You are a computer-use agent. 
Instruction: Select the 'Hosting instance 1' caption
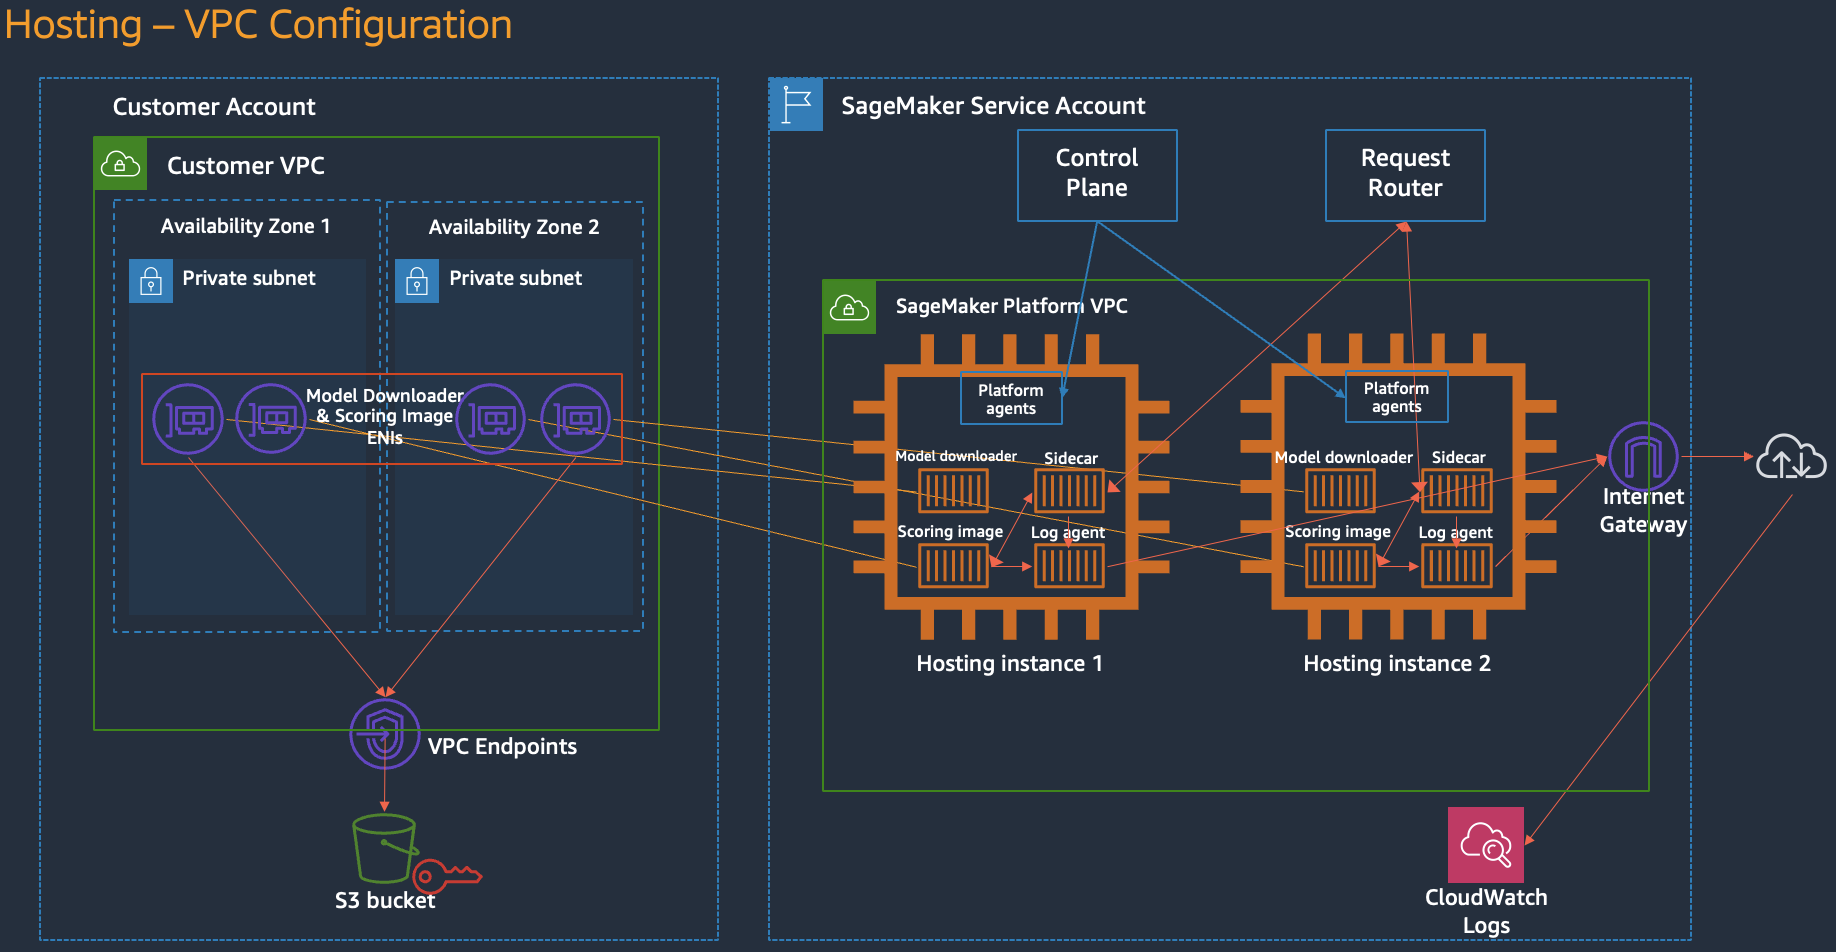[1010, 664]
